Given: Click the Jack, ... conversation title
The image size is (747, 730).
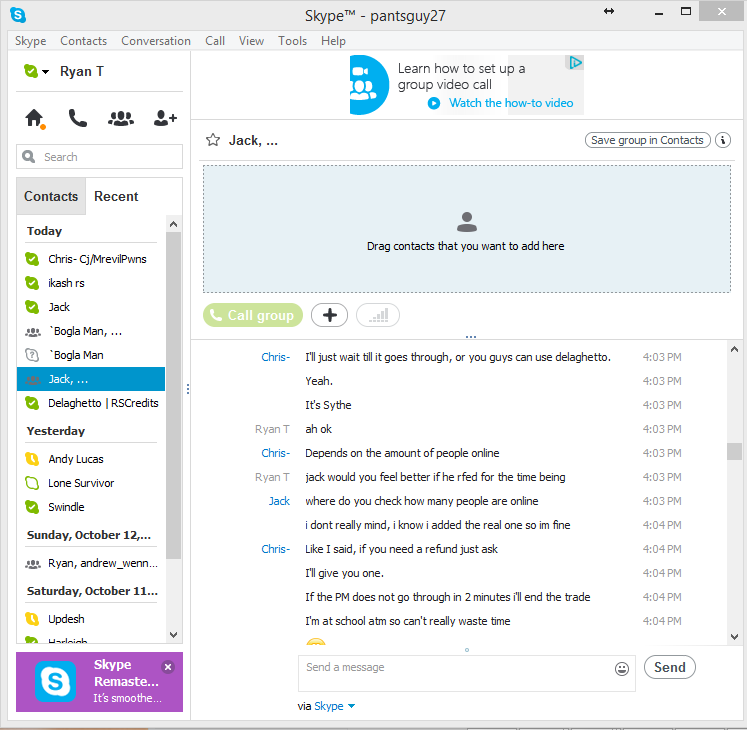Looking at the screenshot, I should [x=253, y=141].
